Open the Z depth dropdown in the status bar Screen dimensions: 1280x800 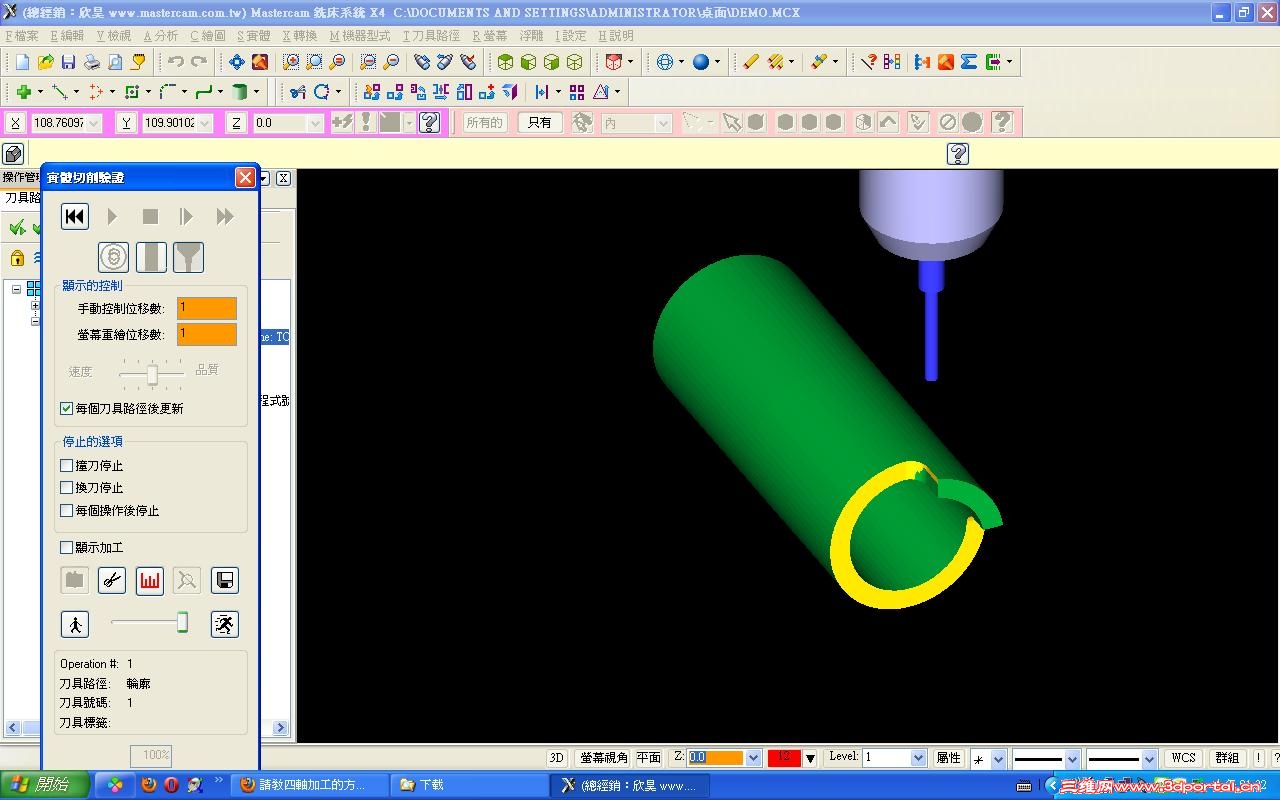point(754,758)
